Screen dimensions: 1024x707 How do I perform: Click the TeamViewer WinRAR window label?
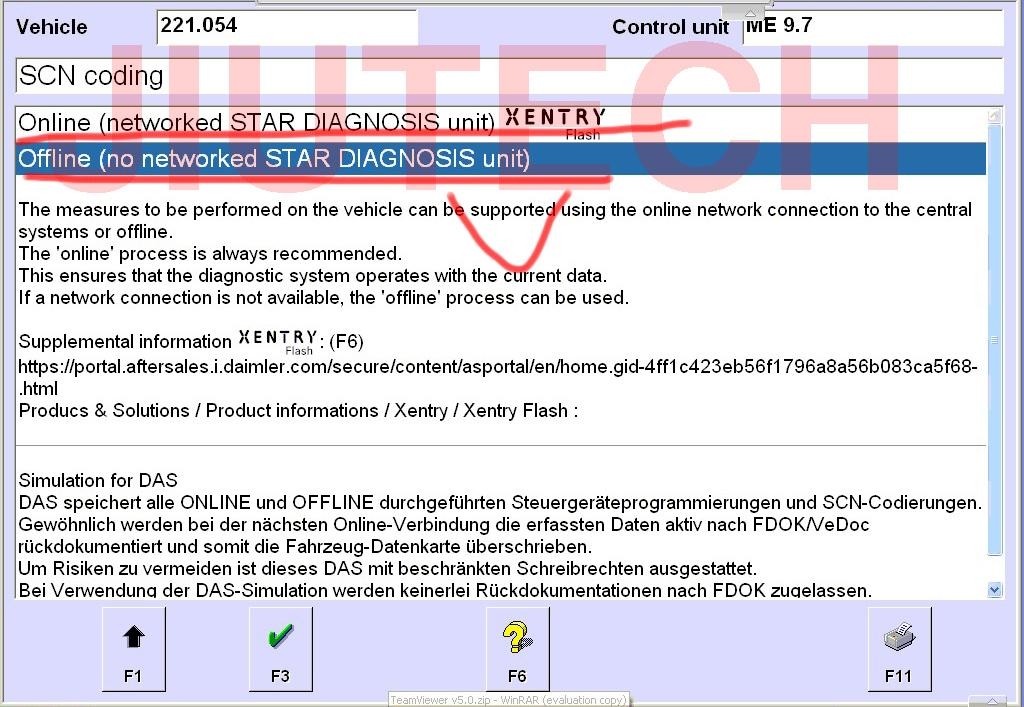[x=508, y=700]
